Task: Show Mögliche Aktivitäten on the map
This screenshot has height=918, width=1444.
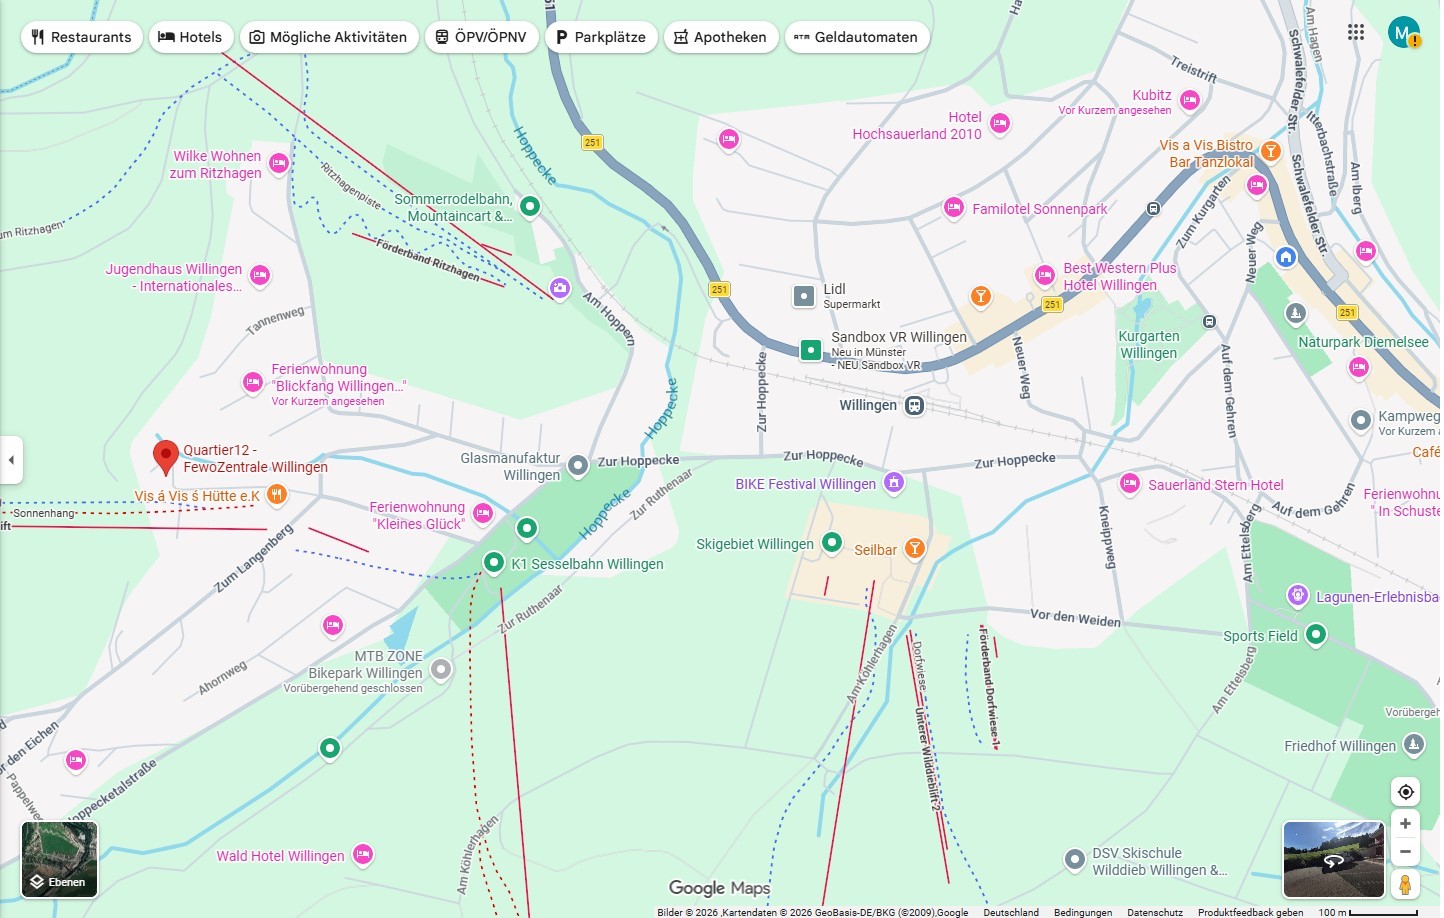Action: tap(328, 37)
